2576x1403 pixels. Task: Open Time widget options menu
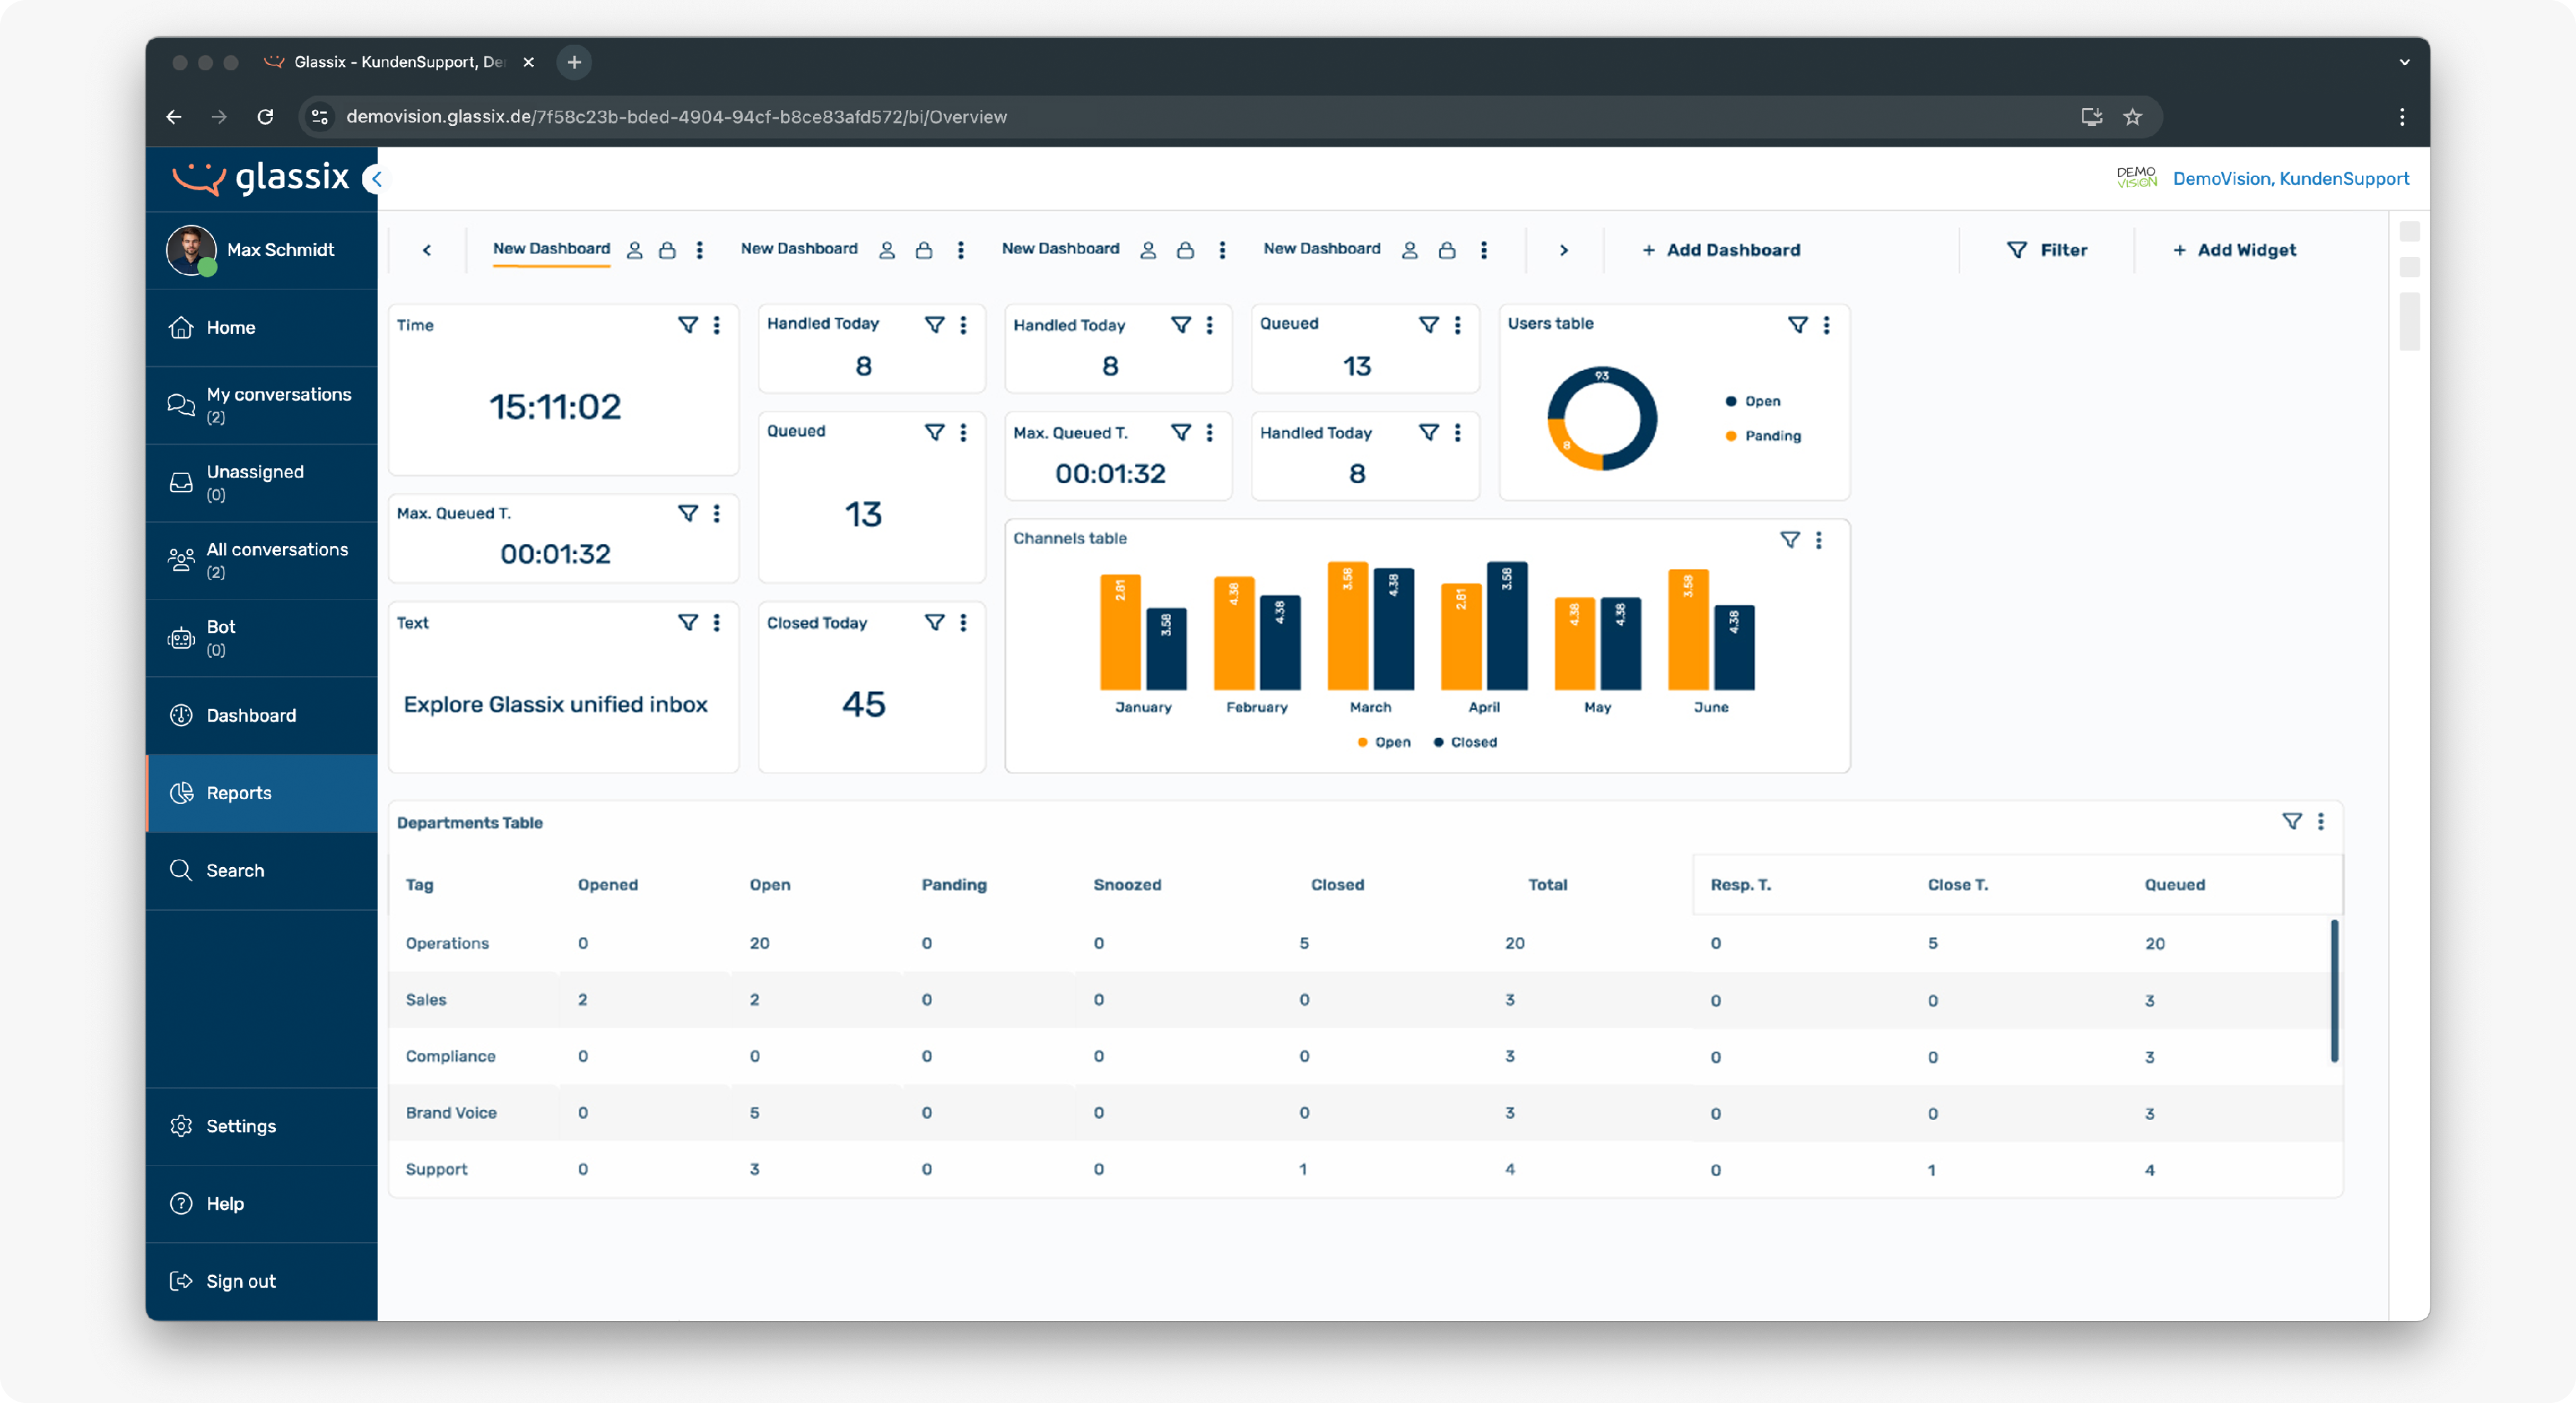point(717,325)
